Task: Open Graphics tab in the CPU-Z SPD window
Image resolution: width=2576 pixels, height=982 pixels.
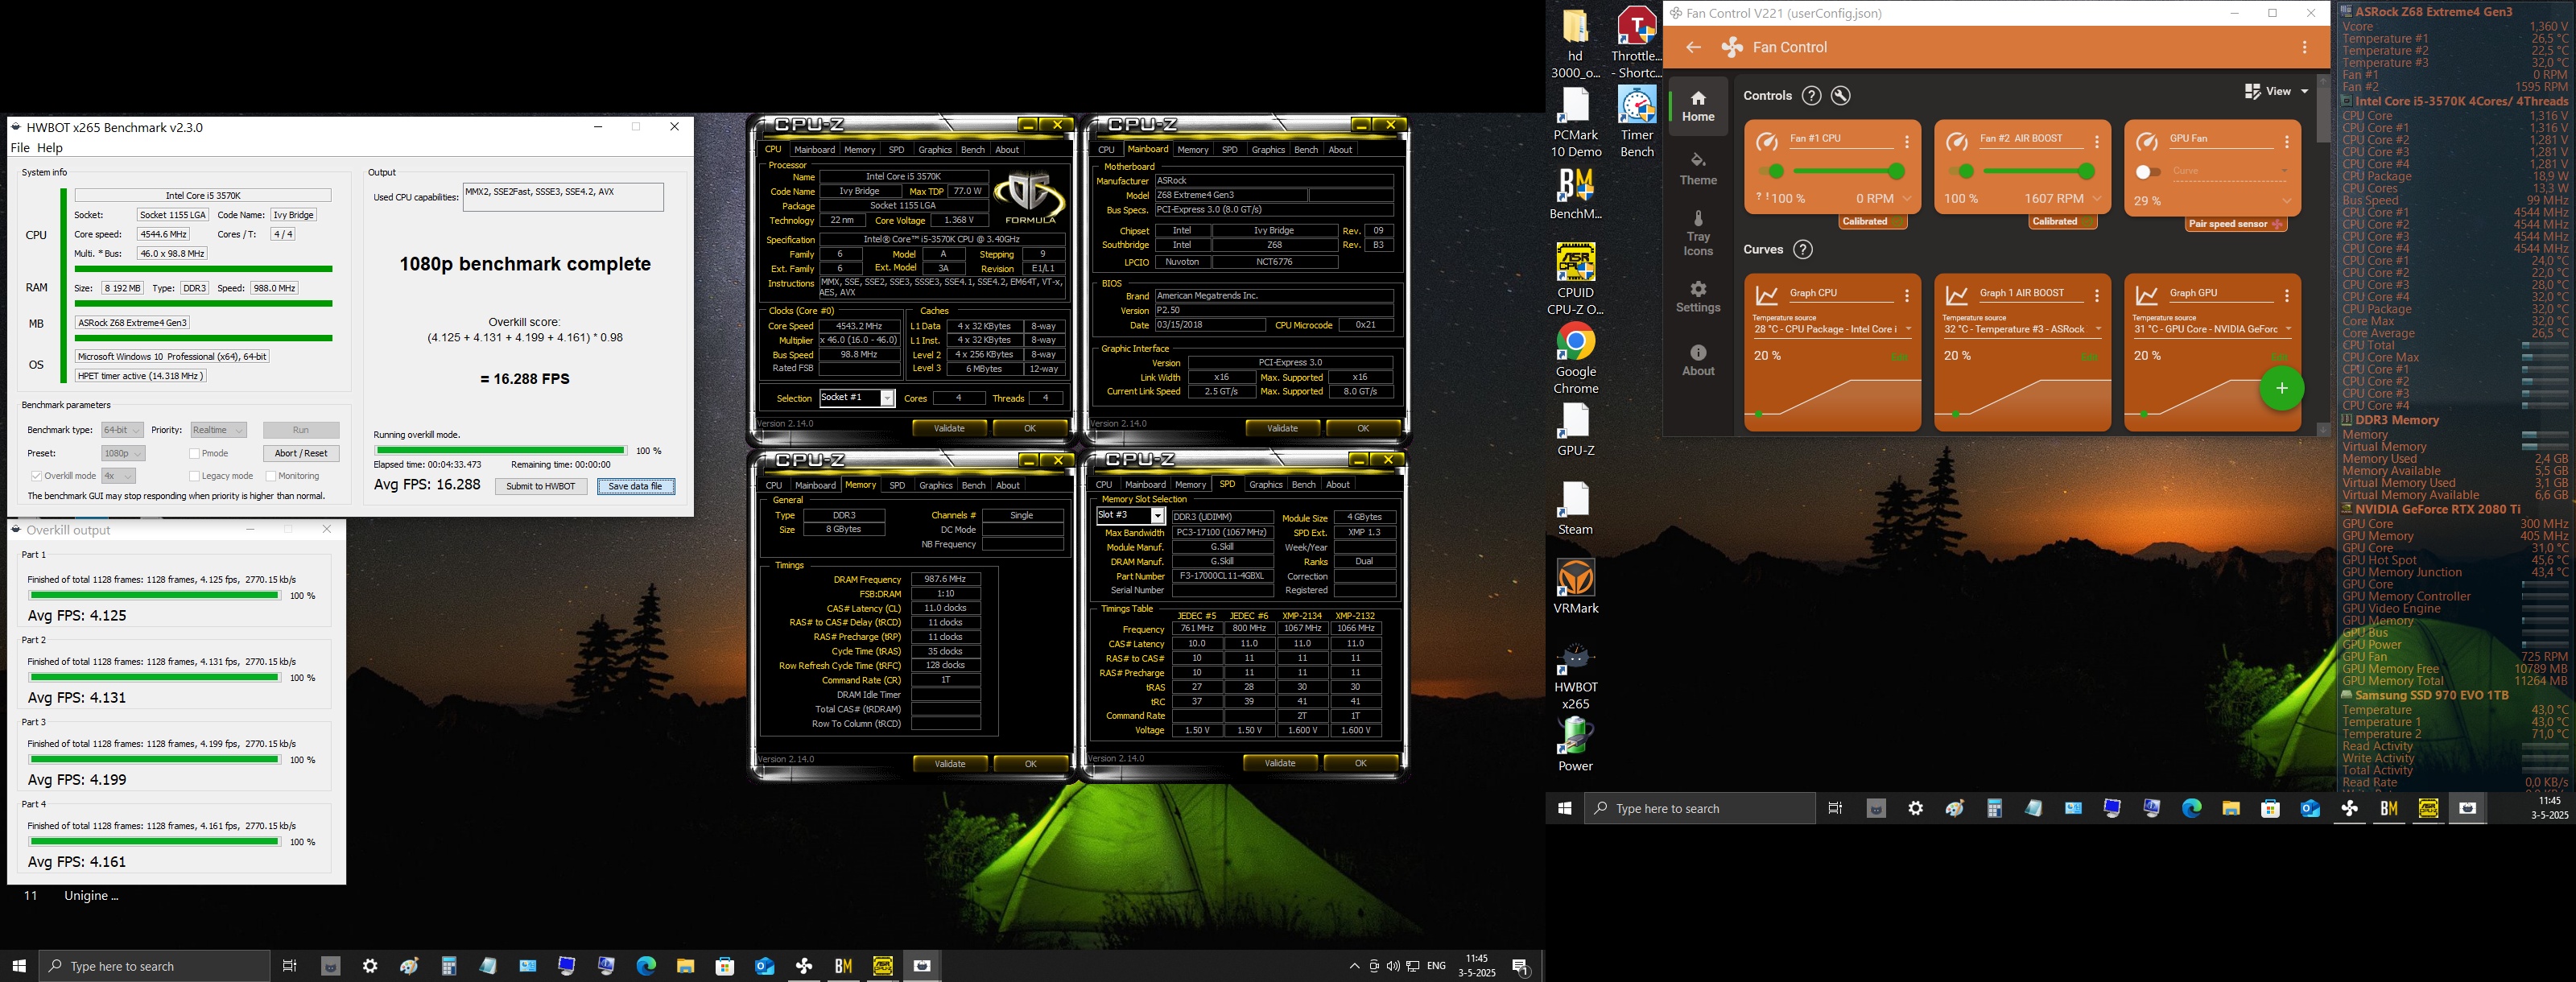Action: [1266, 485]
